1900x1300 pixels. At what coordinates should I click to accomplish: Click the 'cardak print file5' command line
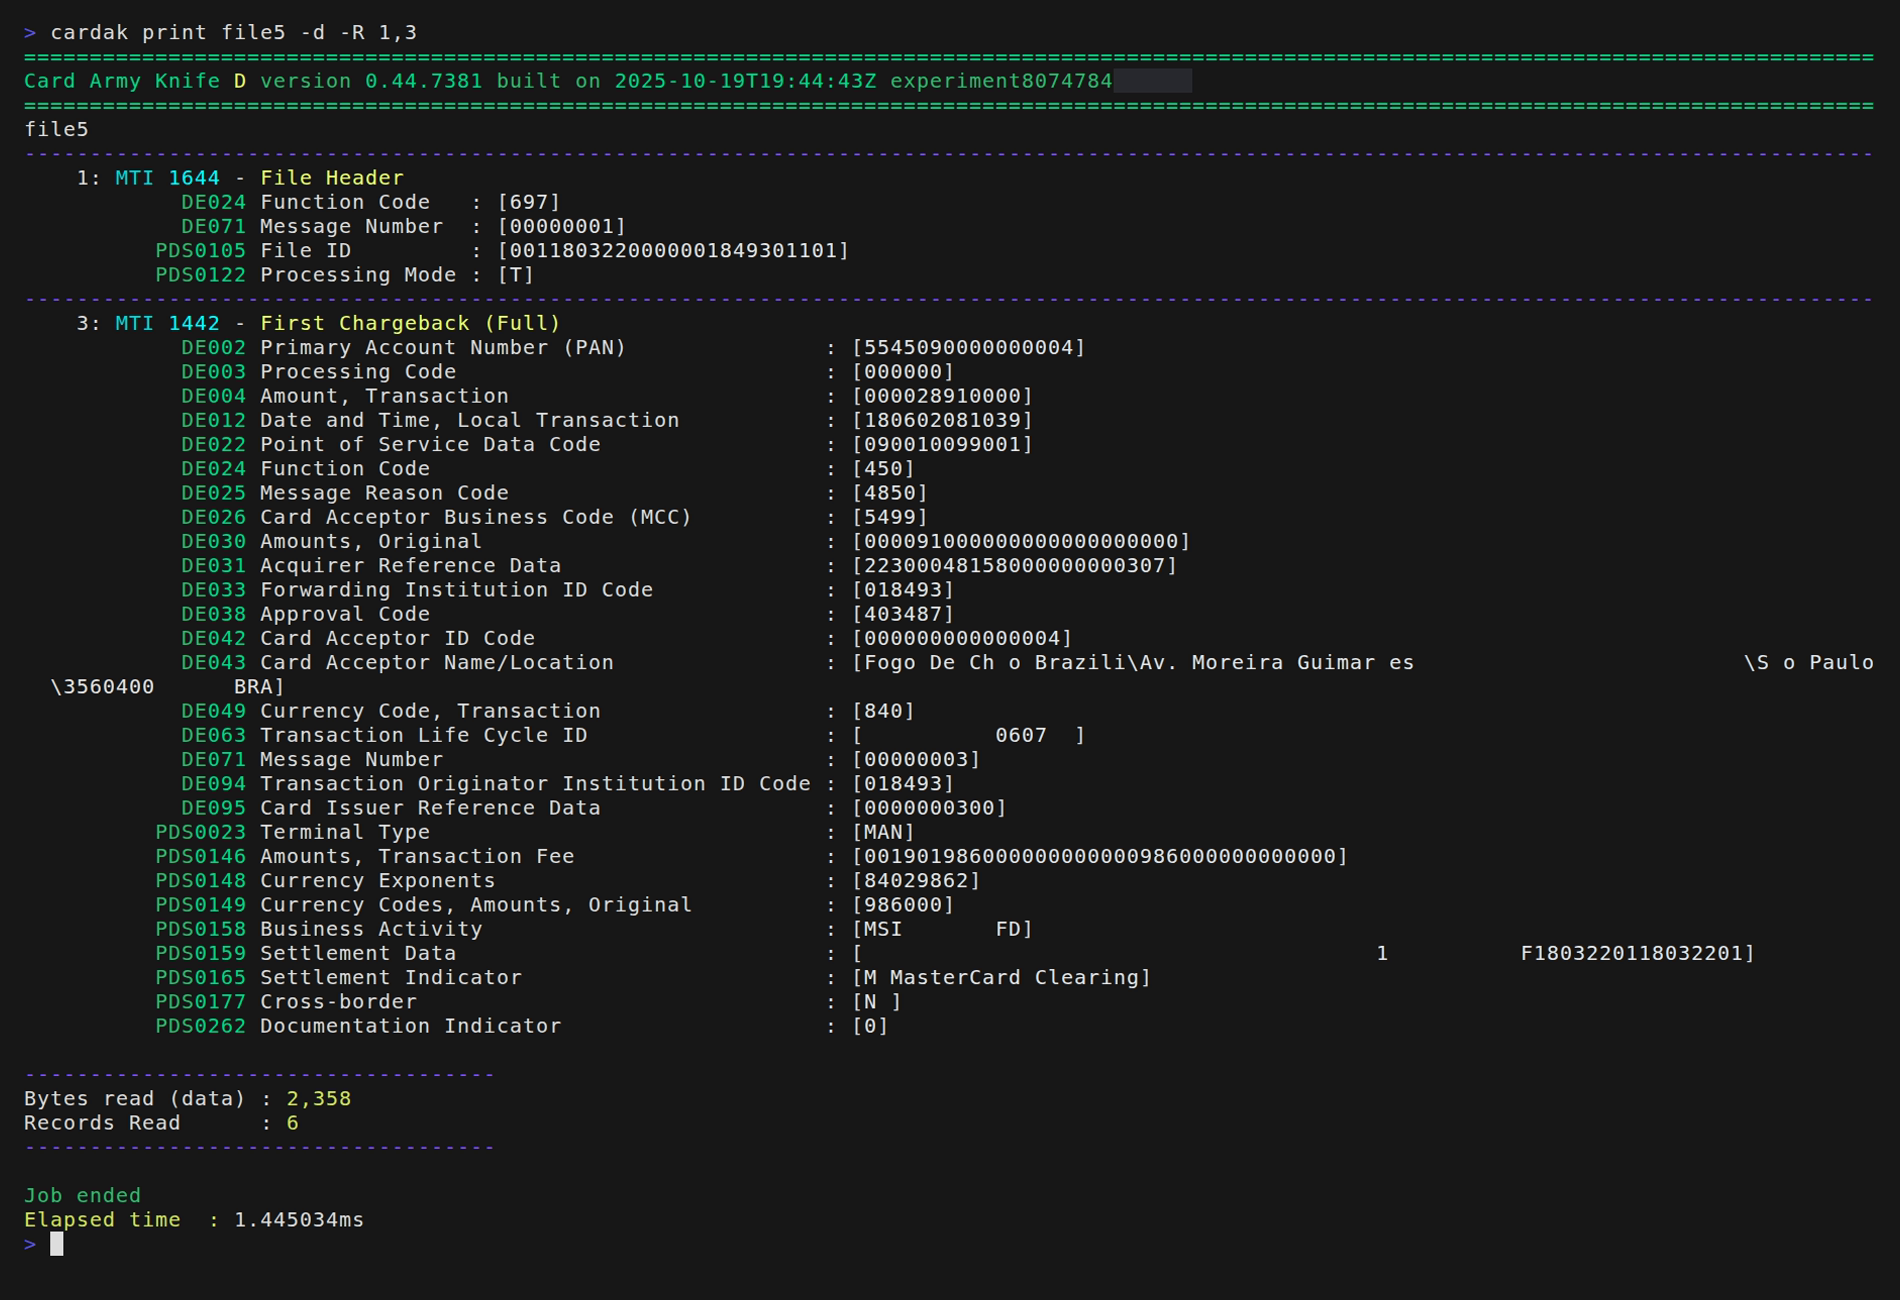tap(233, 33)
